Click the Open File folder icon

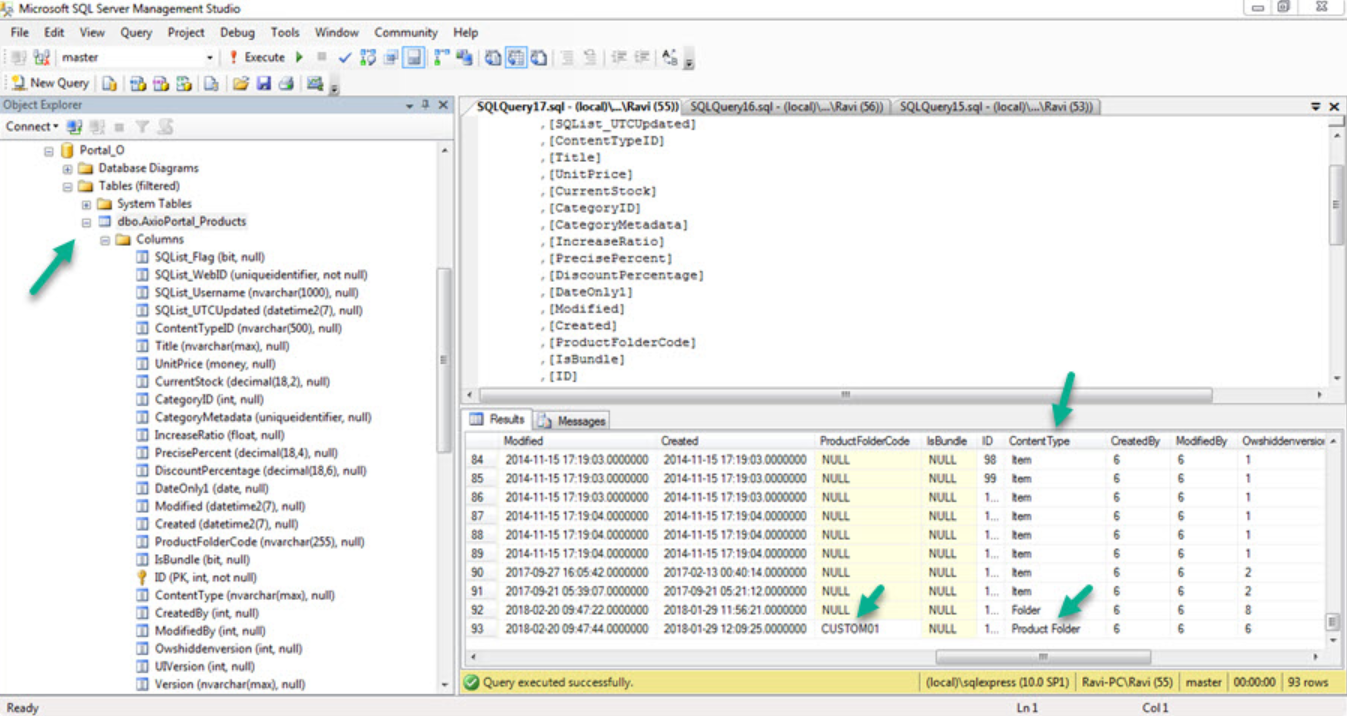pyautogui.click(x=241, y=84)
